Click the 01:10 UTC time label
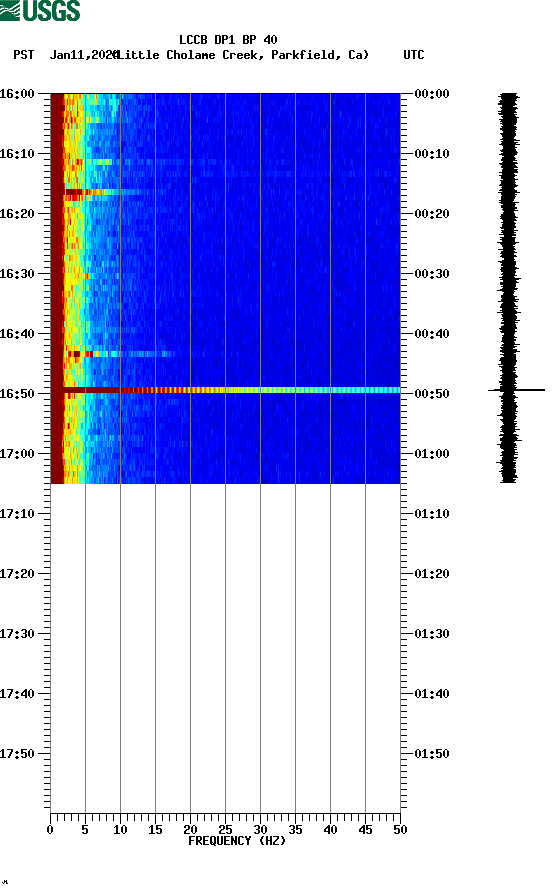The width and height of the screenshot is (552, 893). point(432,514)
